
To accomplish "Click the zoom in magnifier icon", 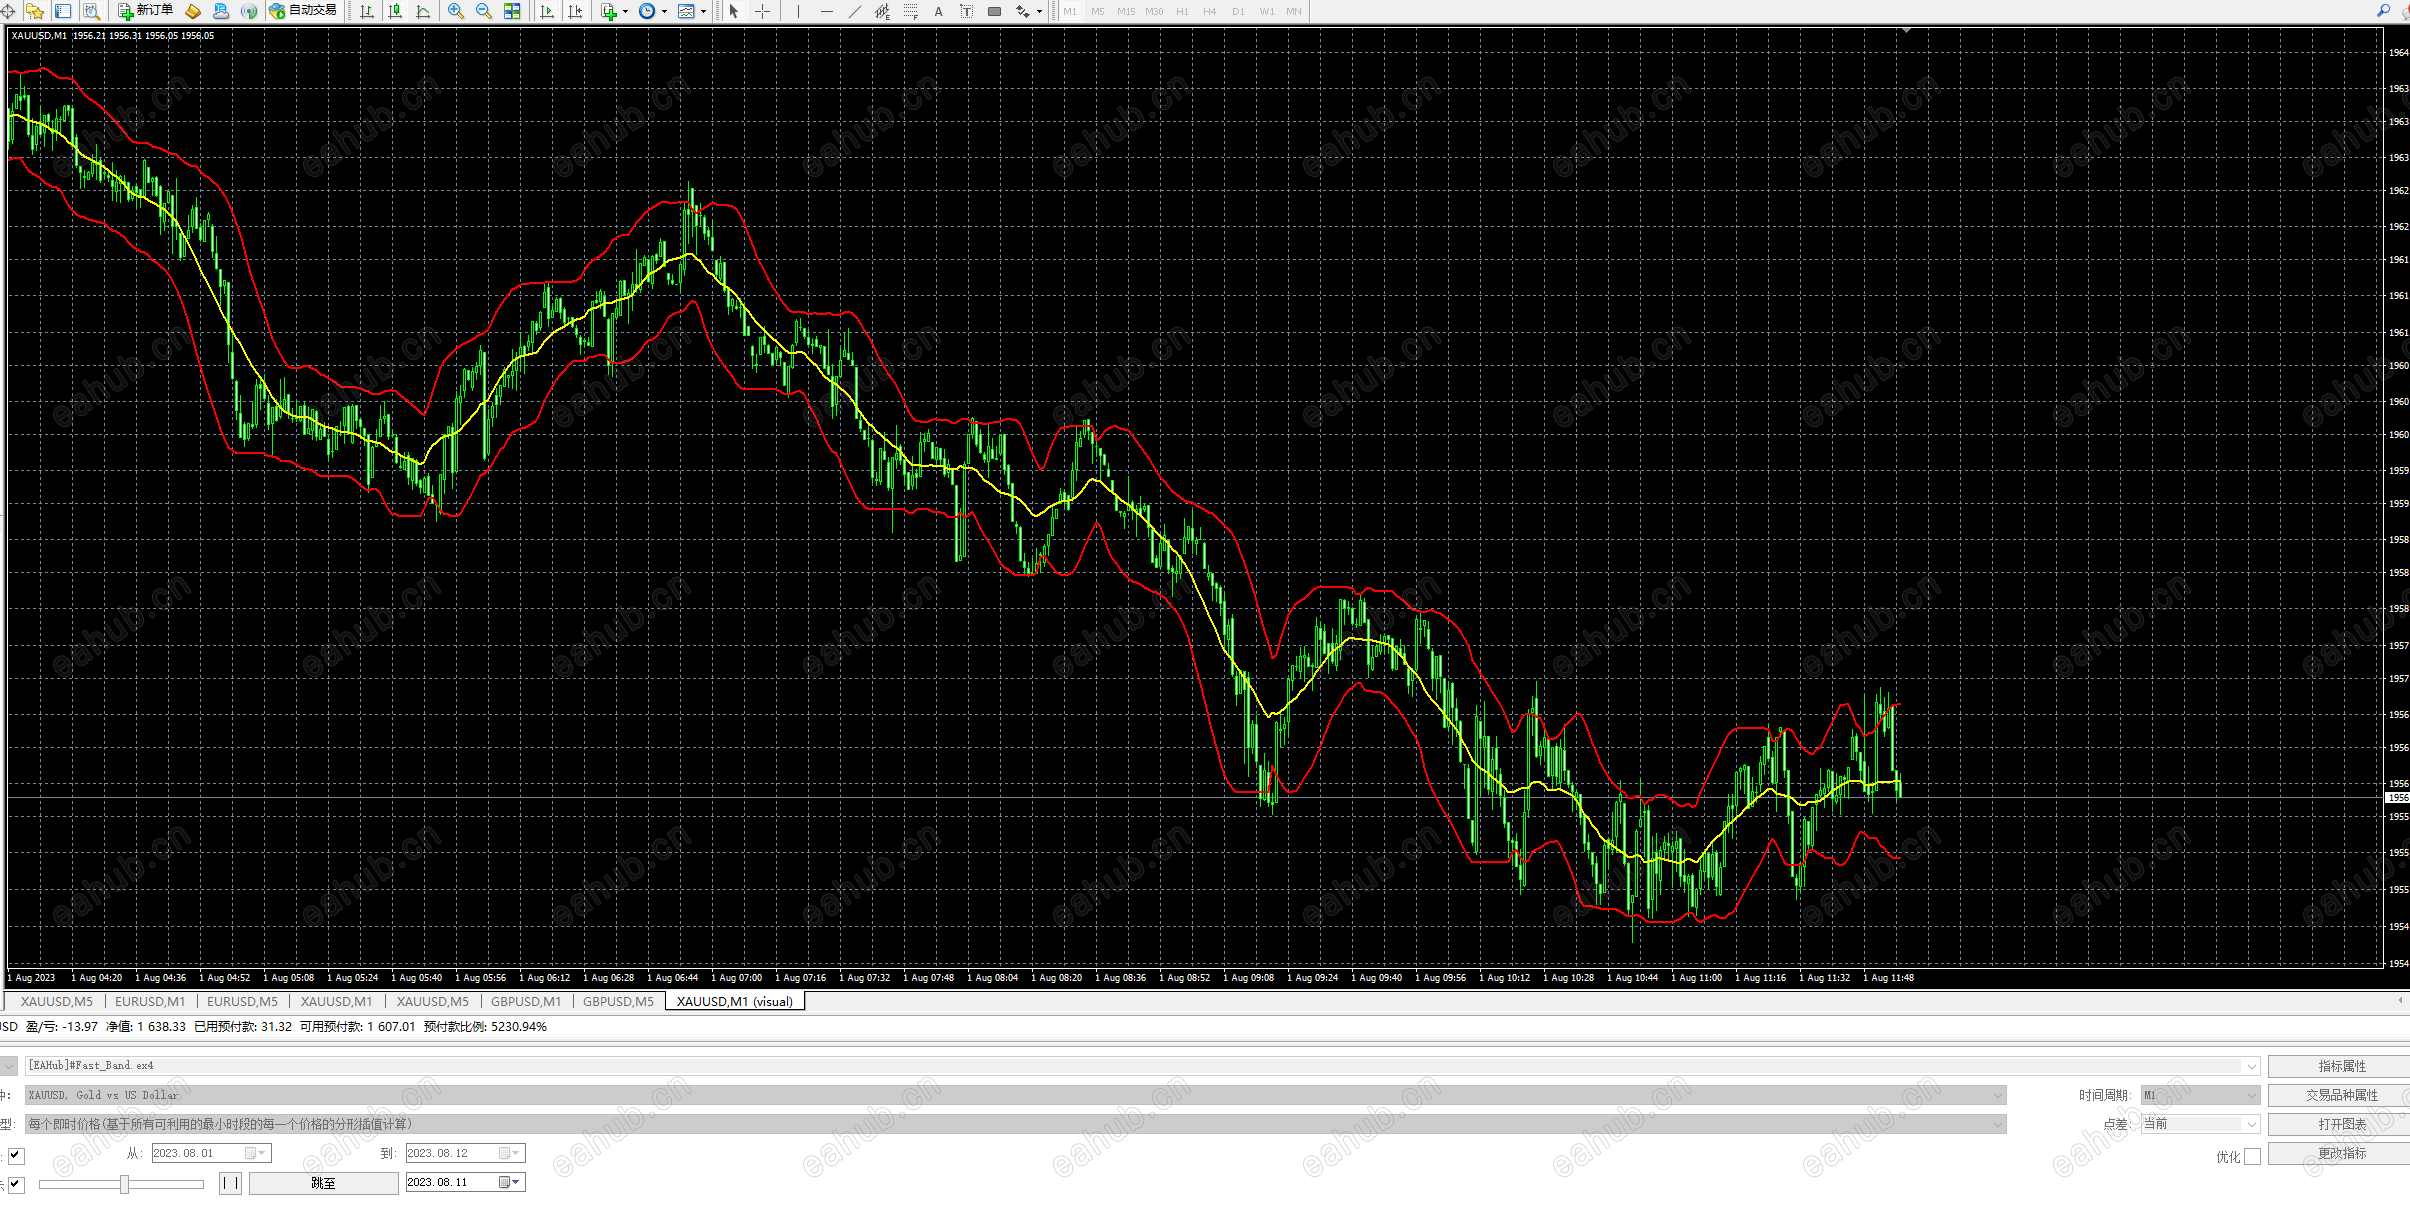I will pyautogui.click(x=456, y=11).
